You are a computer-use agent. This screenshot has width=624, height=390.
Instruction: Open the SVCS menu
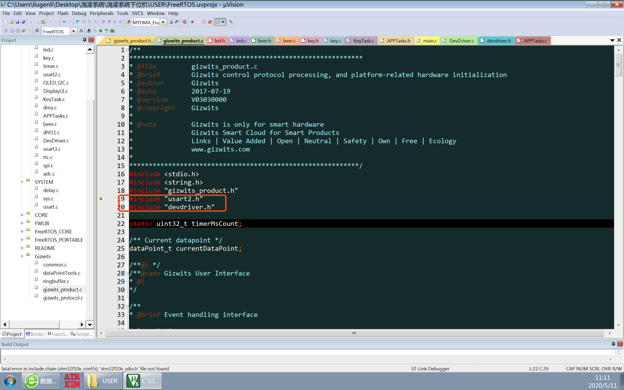tap(137, 13)
